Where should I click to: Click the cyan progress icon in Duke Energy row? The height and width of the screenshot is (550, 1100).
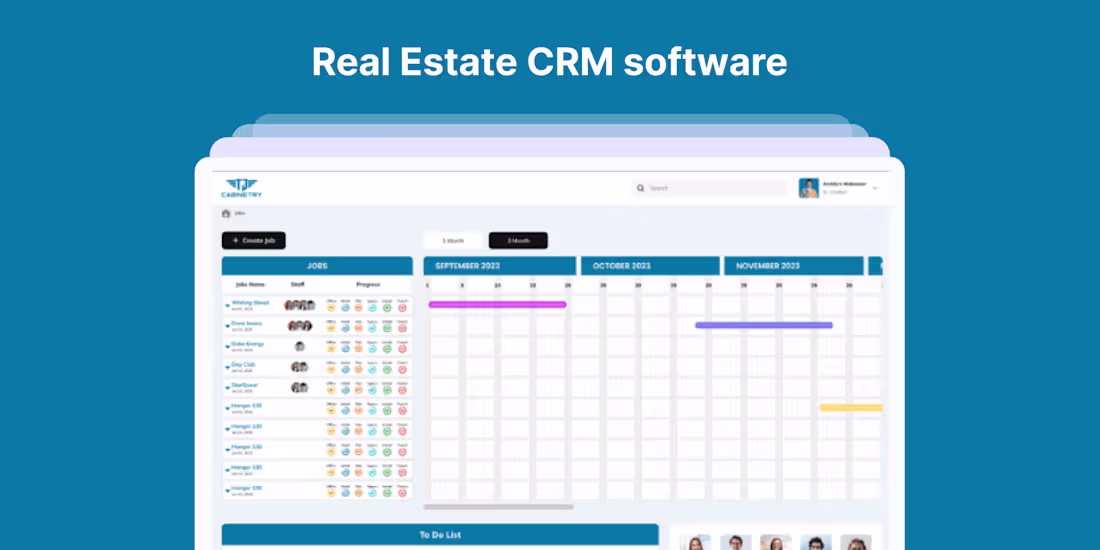pos(373,349)
